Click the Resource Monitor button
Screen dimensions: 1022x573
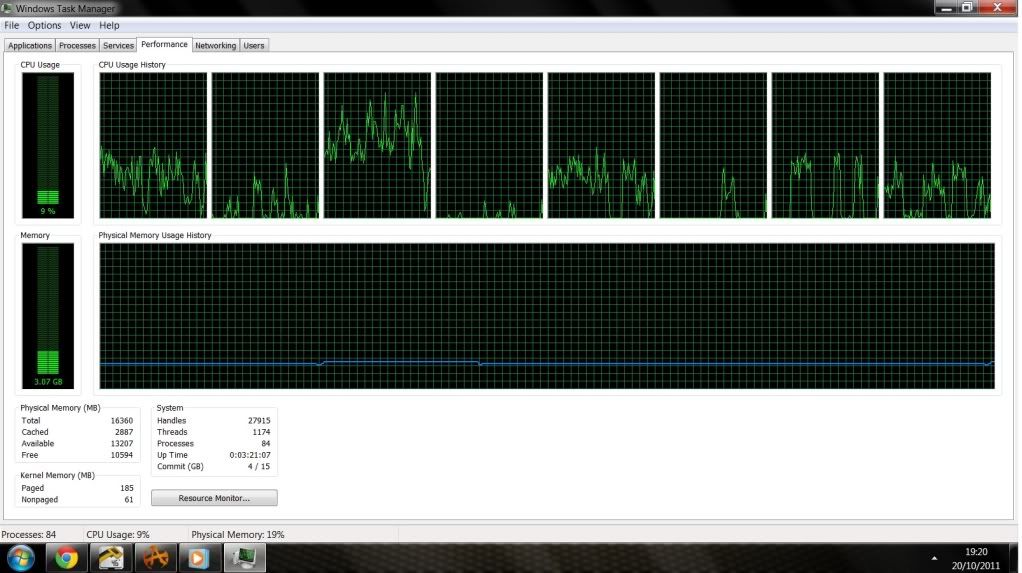click(x=214, y=498)
